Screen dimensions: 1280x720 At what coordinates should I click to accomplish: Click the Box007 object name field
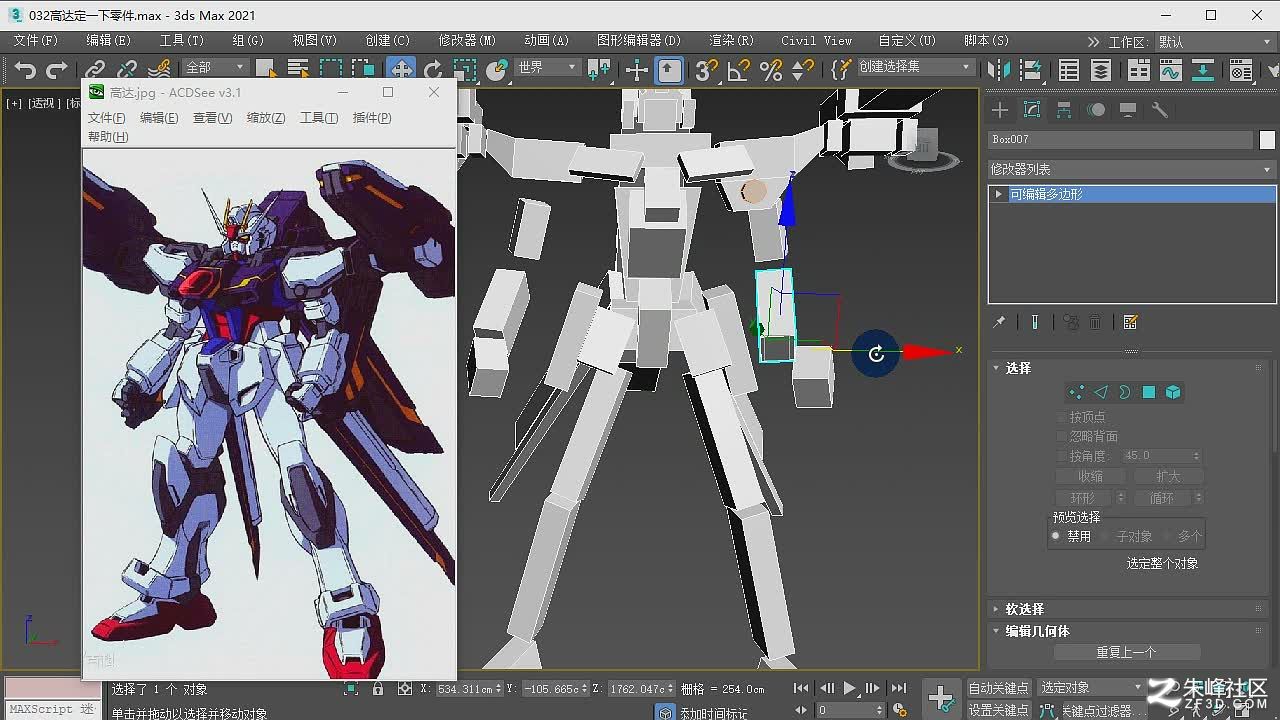tap(1120, 140)
